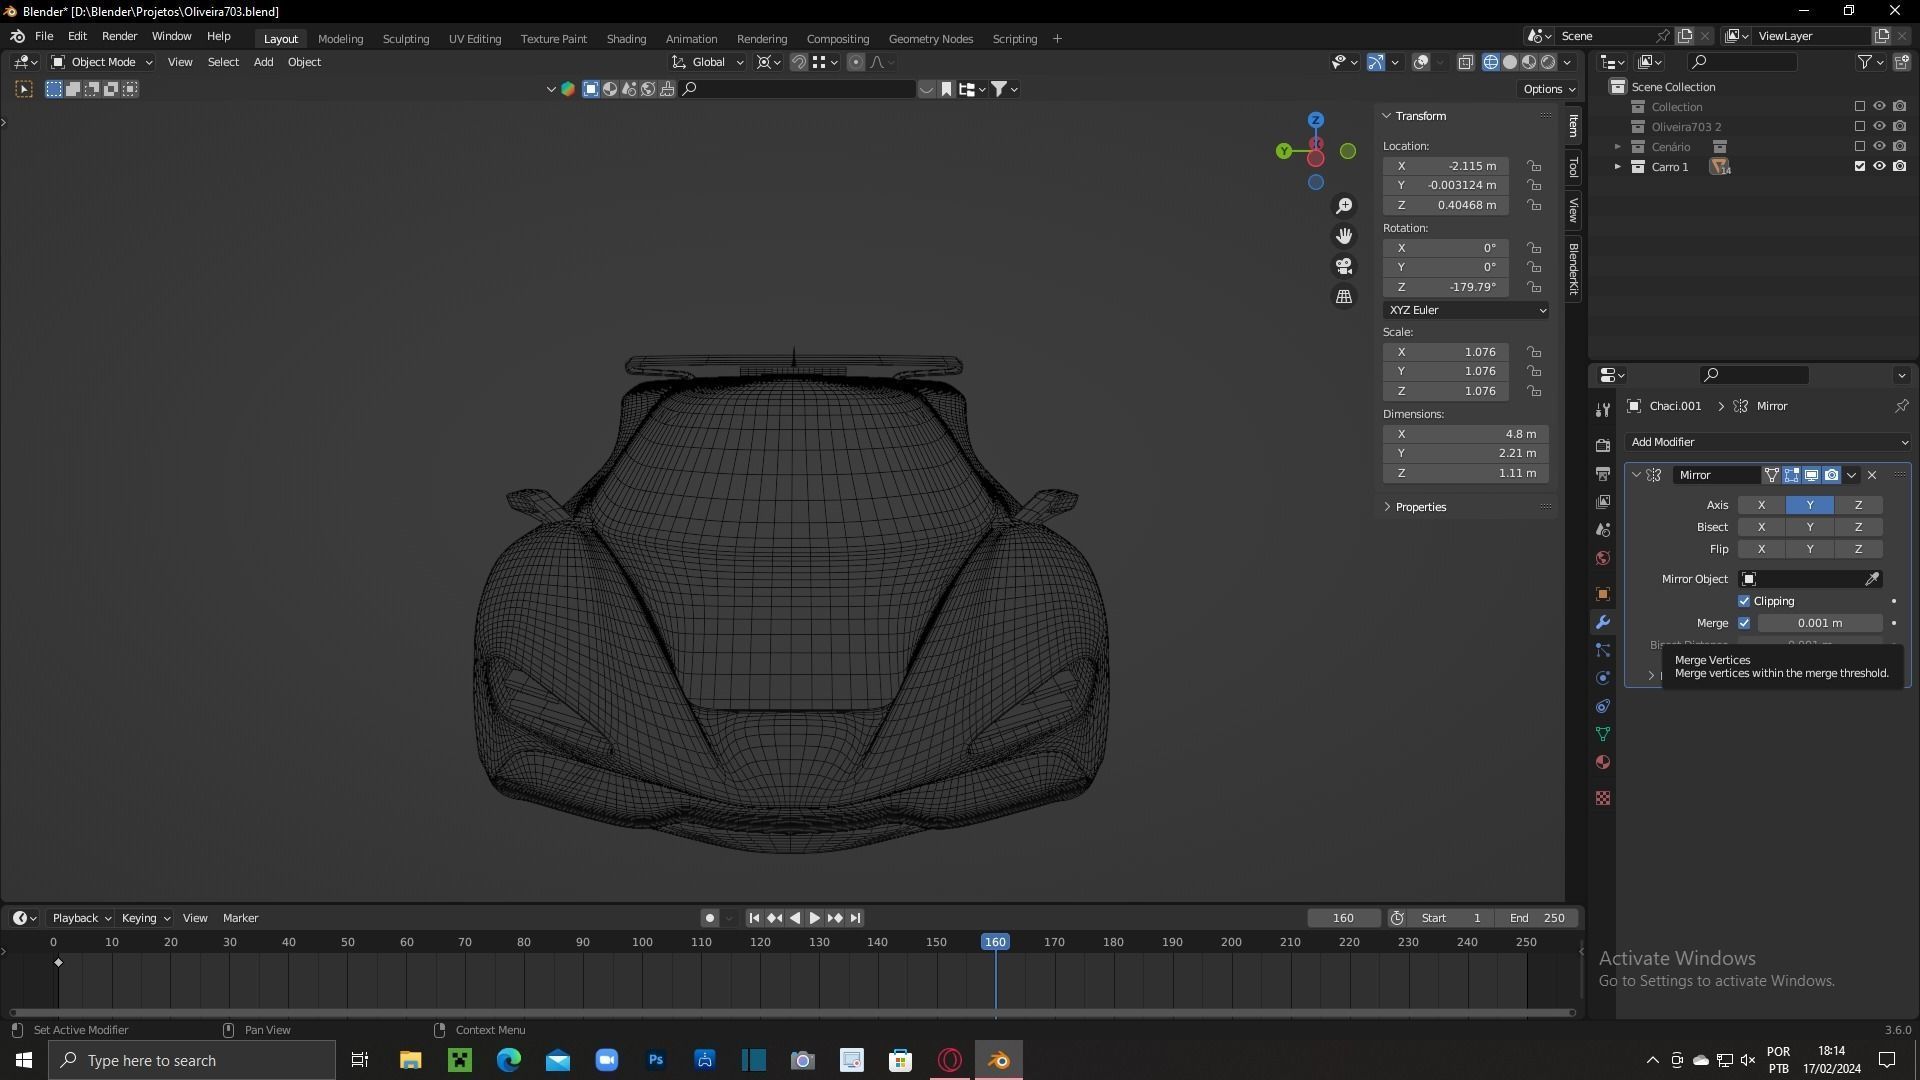
Task: Click the zoom magnifier icon in viewport
Action: point(1344,205)
